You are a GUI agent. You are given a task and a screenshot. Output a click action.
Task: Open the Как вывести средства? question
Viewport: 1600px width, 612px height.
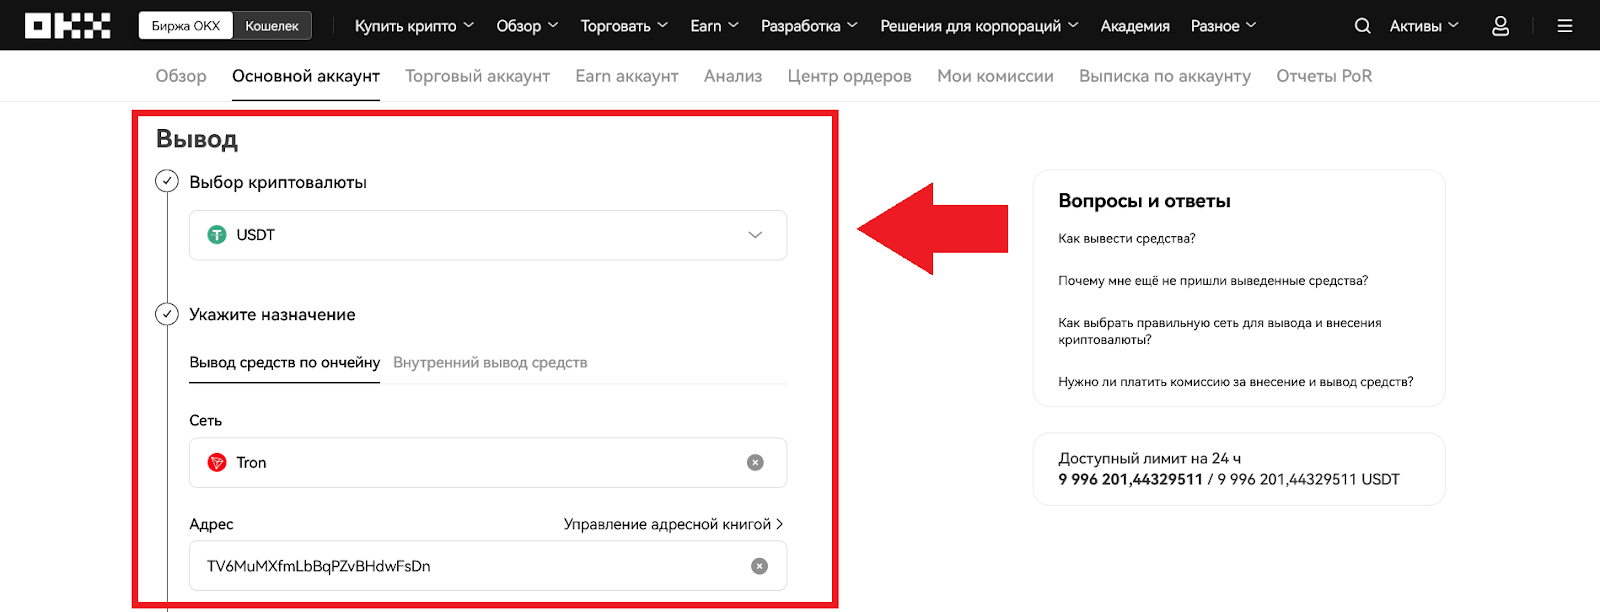(1126, 238)
